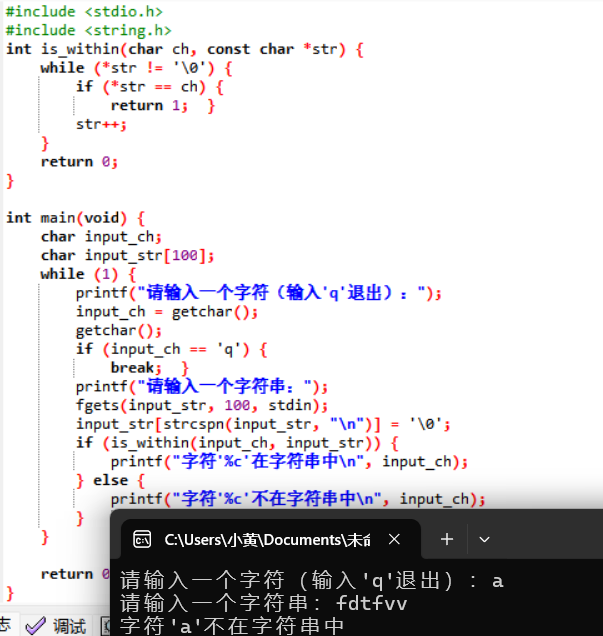Click the 'int is_within(char ch, const char *str)' line

[185, 49]
